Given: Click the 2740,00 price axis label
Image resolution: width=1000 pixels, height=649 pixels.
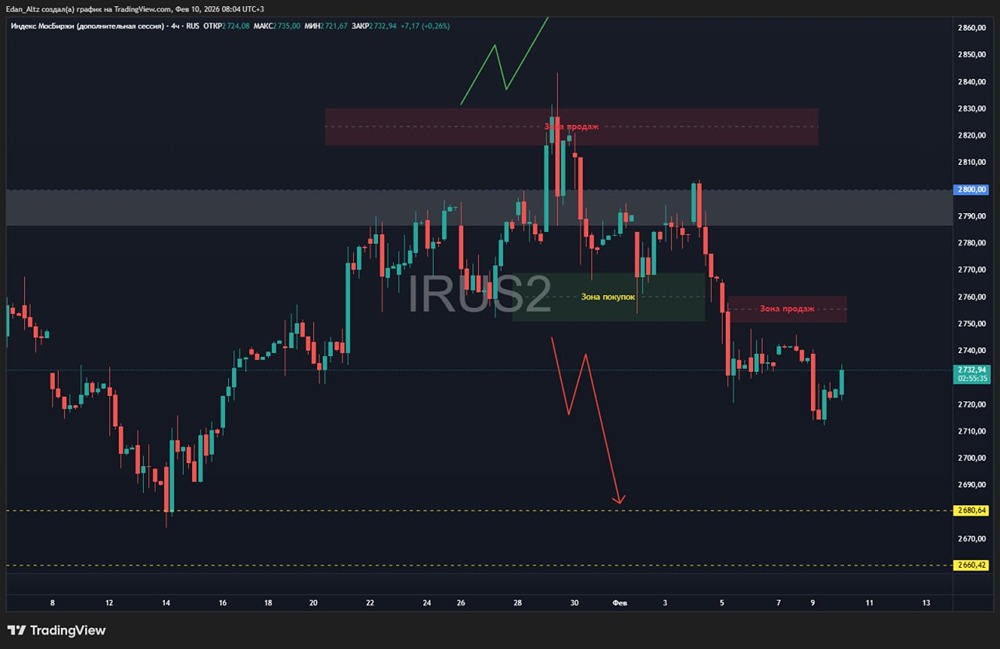Looking at the screenshot, I should coord(971,350).
